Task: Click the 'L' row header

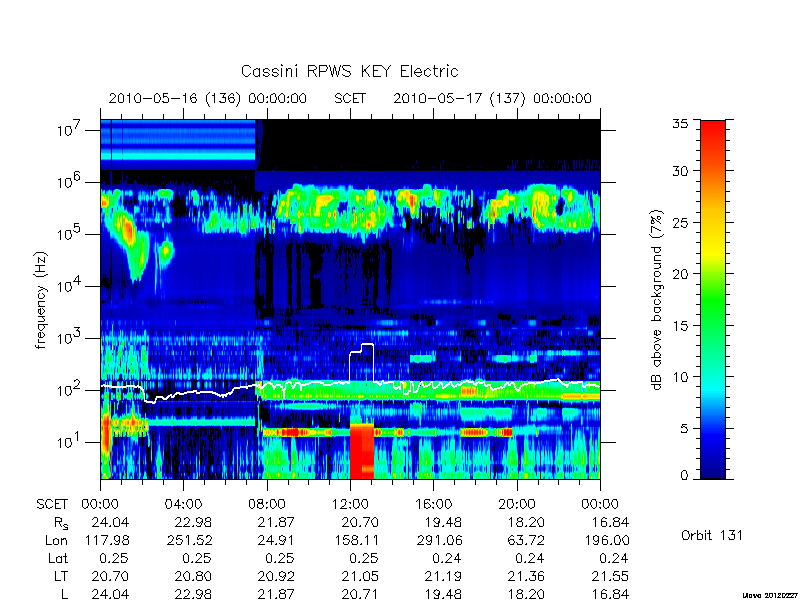Action: (x=64, y=594)
